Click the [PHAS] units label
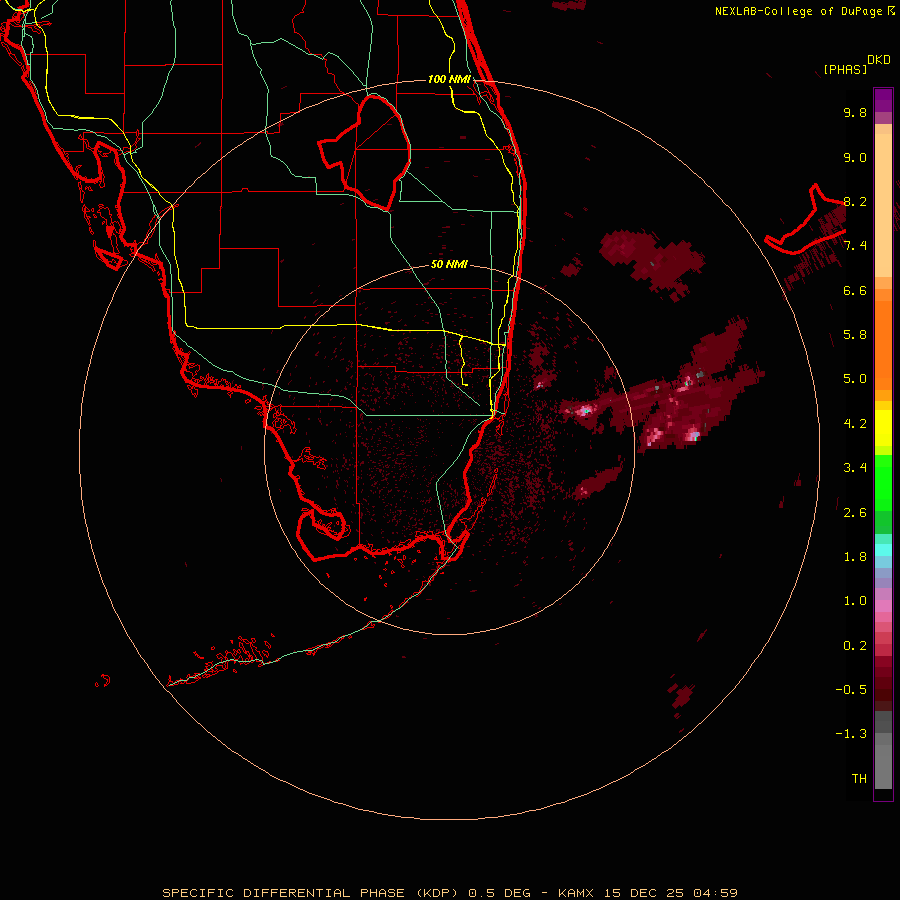Viewport: 900px width, 900px height. tap(845, 70)
